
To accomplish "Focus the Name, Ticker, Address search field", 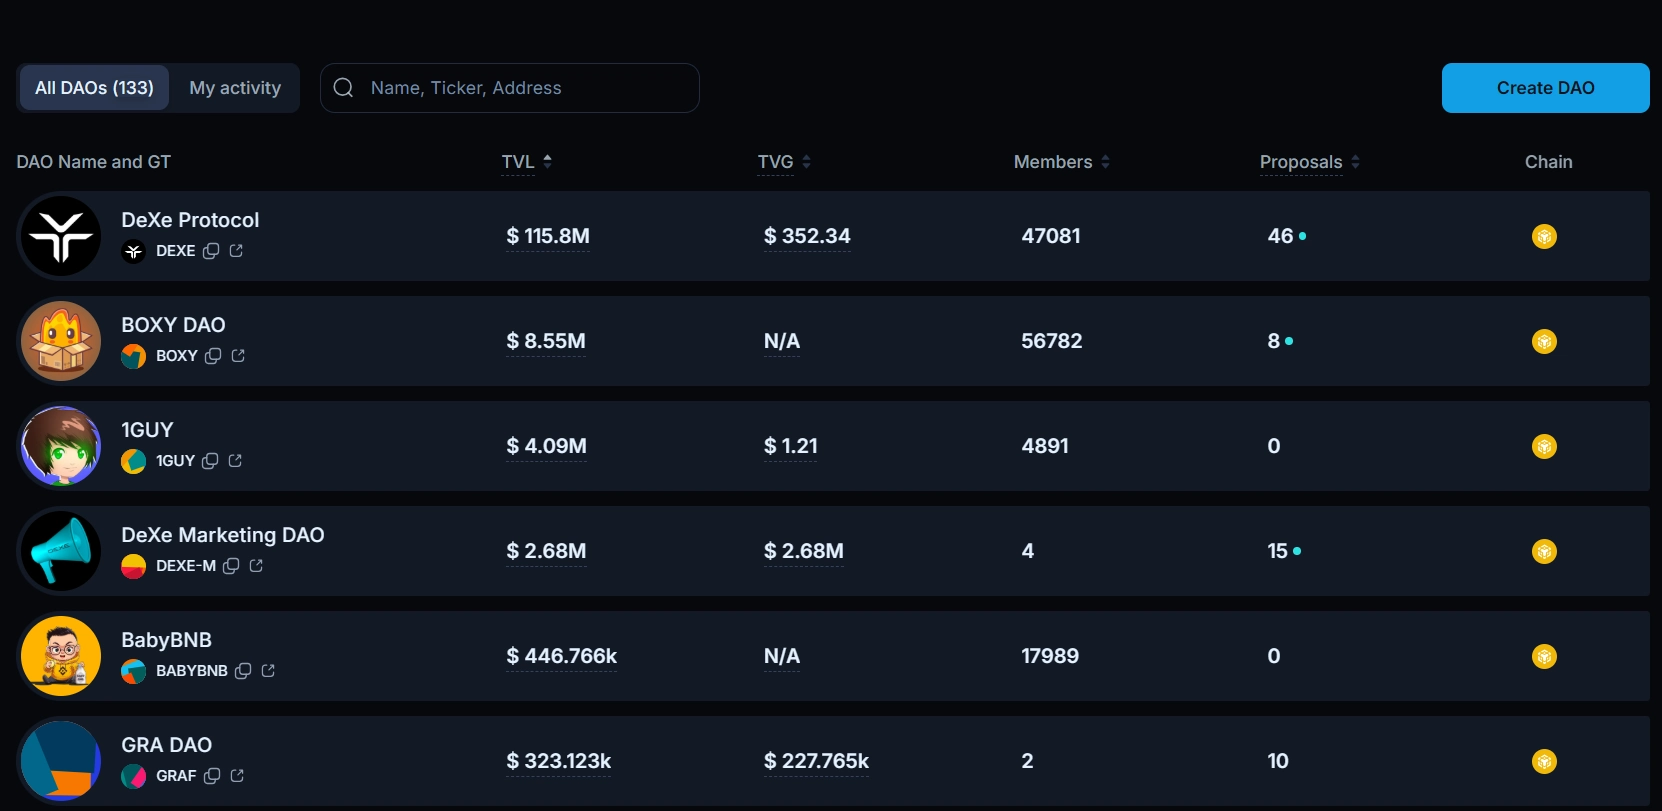I will click(525, 88).
